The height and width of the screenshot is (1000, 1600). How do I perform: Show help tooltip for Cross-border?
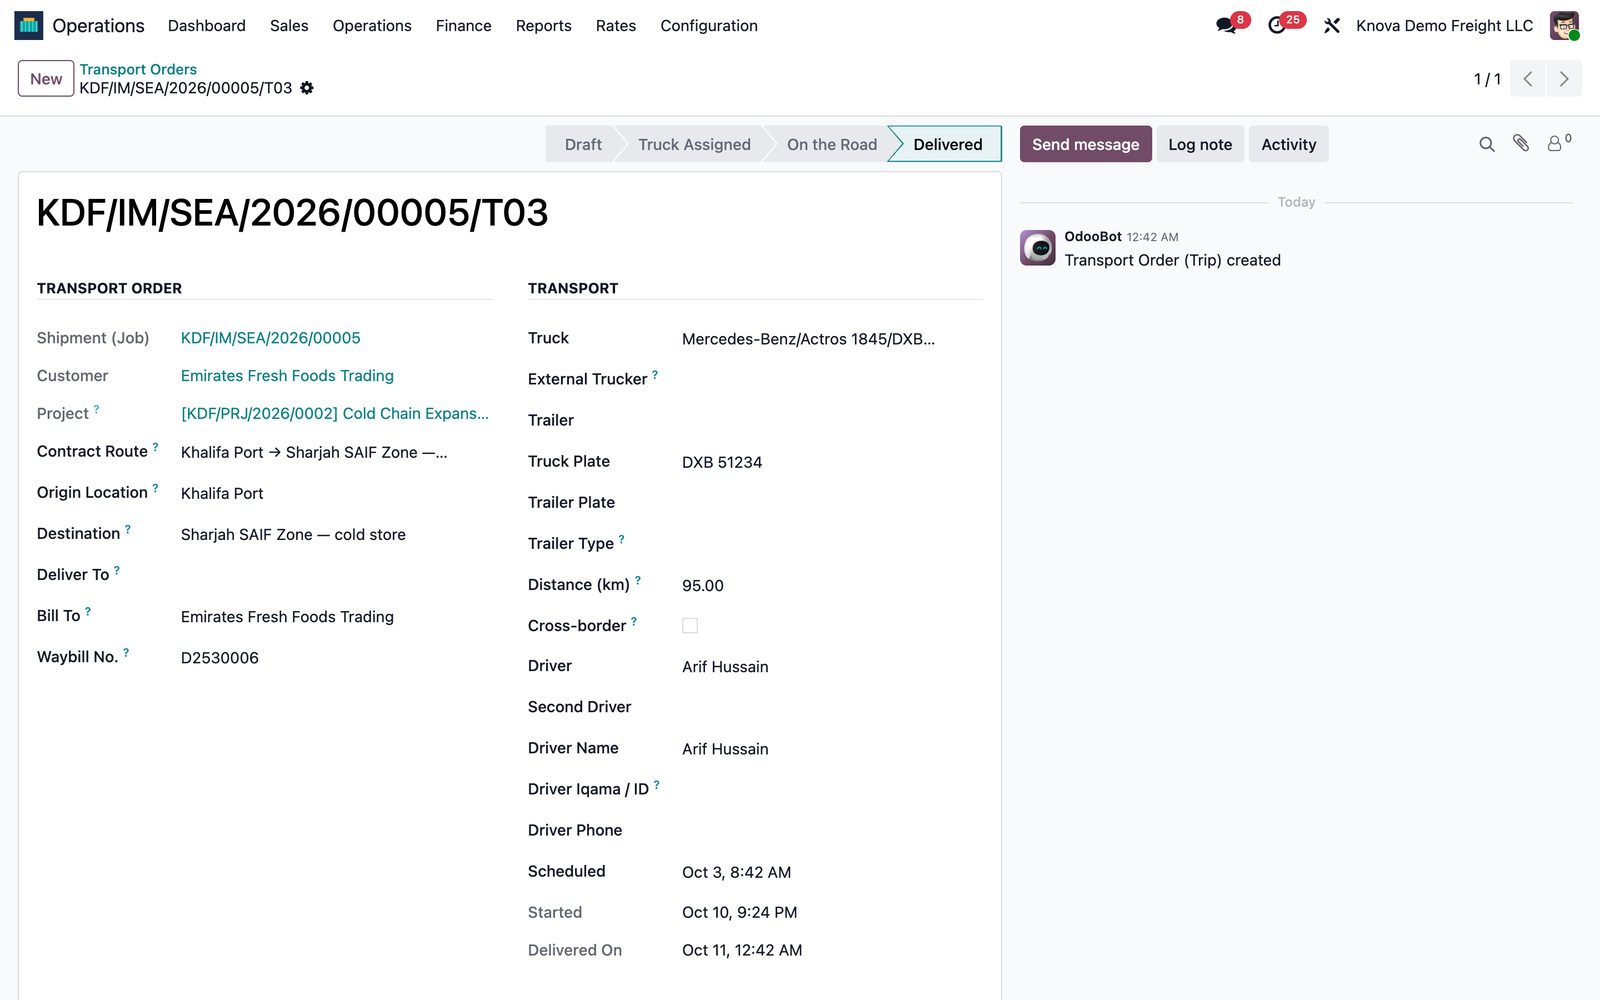pos(634,621)
